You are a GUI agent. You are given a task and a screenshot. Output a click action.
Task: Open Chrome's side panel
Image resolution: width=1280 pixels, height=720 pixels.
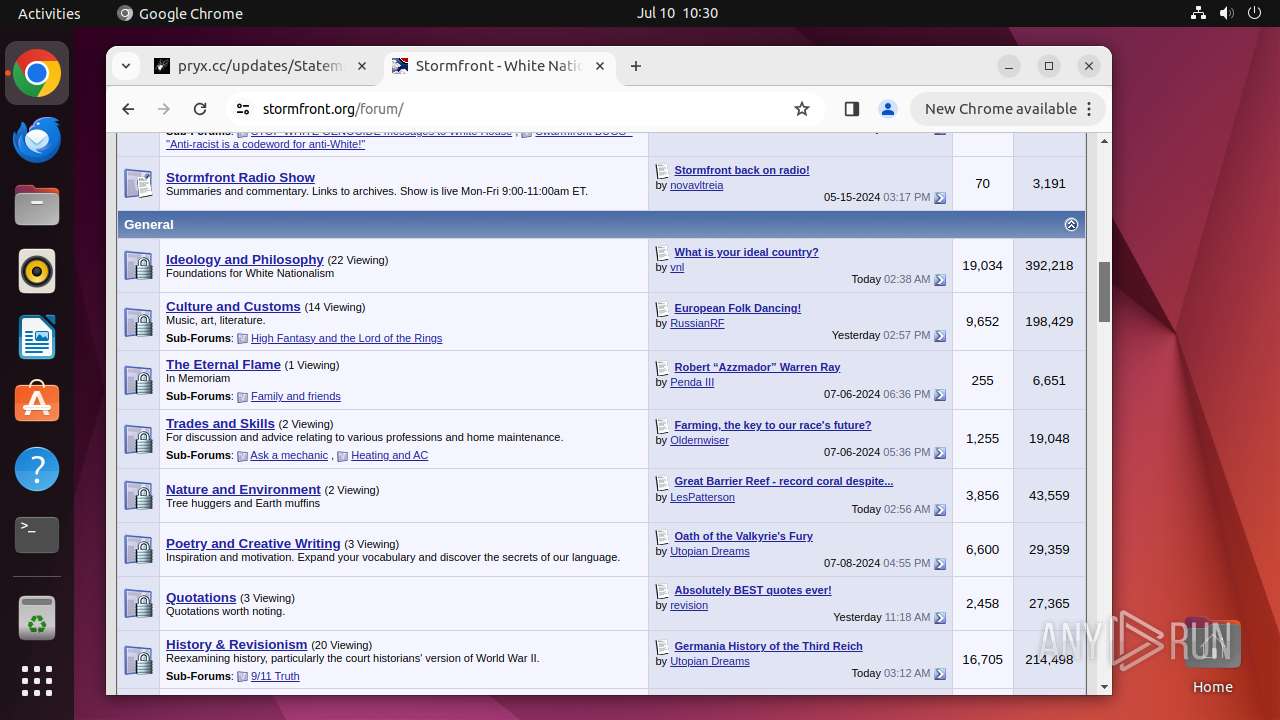[852, 109]
